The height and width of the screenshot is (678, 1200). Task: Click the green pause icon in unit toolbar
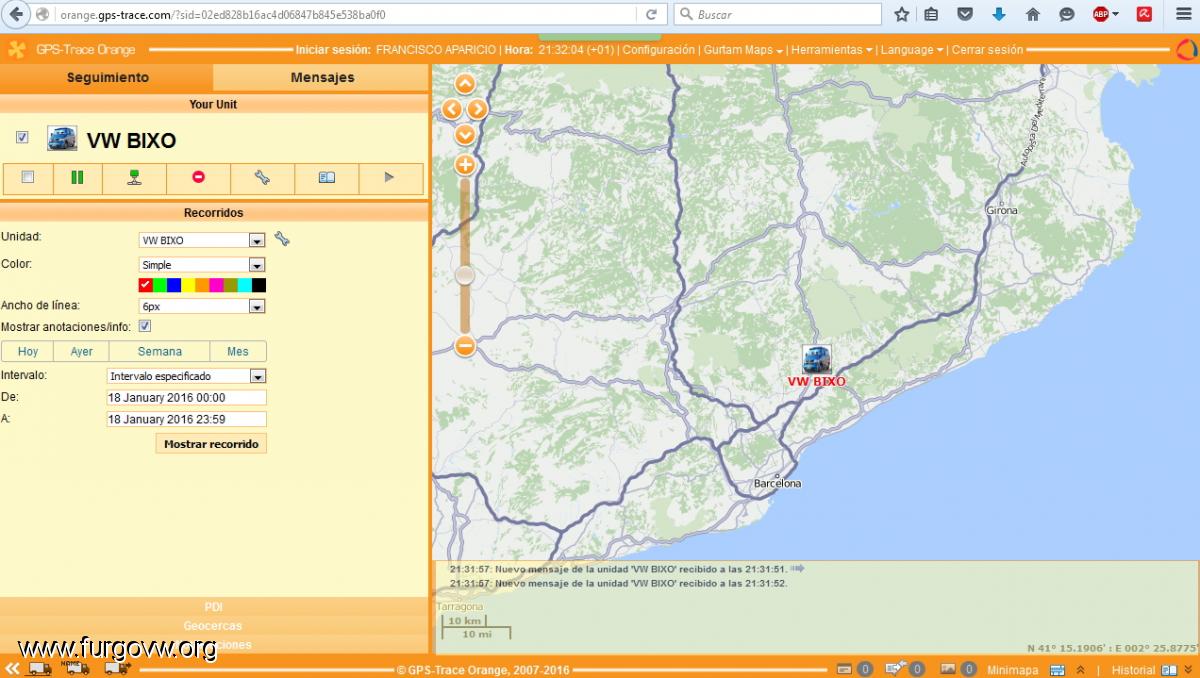77,178
